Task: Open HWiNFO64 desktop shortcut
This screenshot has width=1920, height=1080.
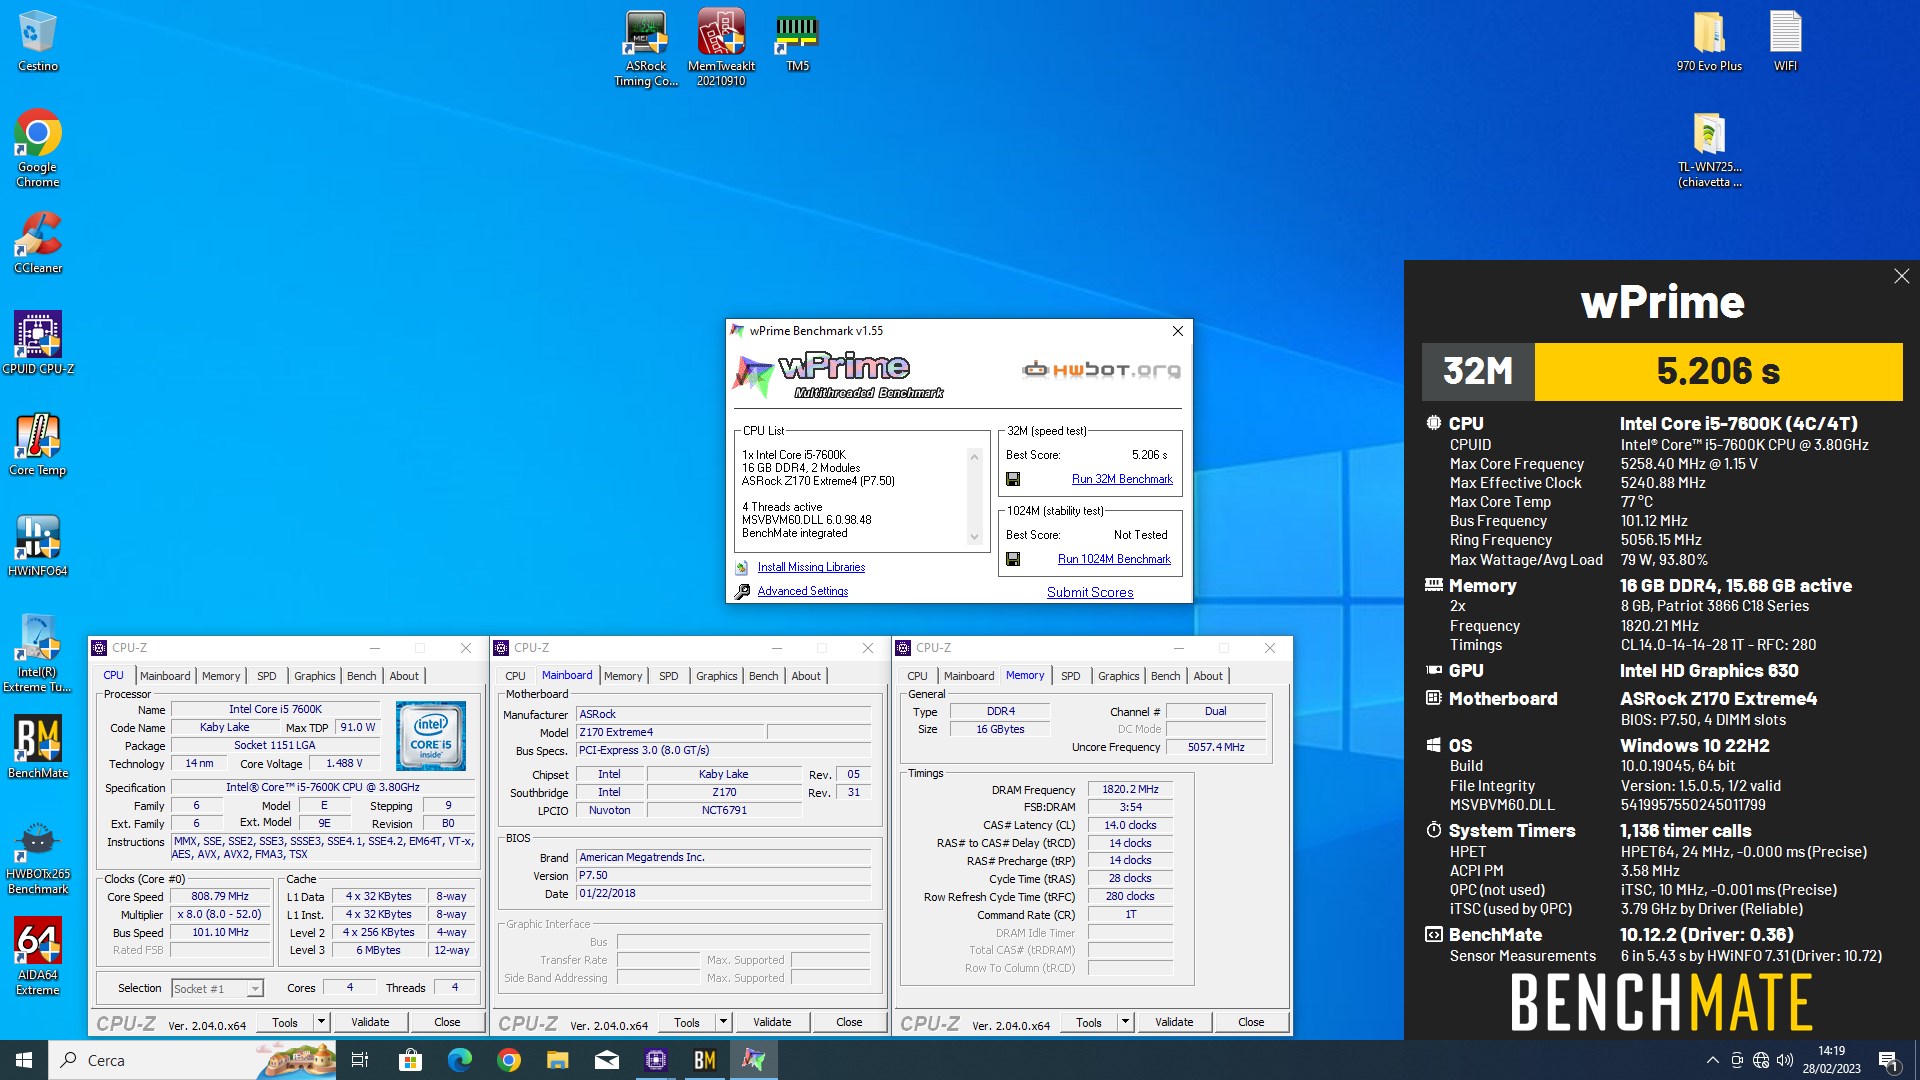Action: tap(38, 545)
